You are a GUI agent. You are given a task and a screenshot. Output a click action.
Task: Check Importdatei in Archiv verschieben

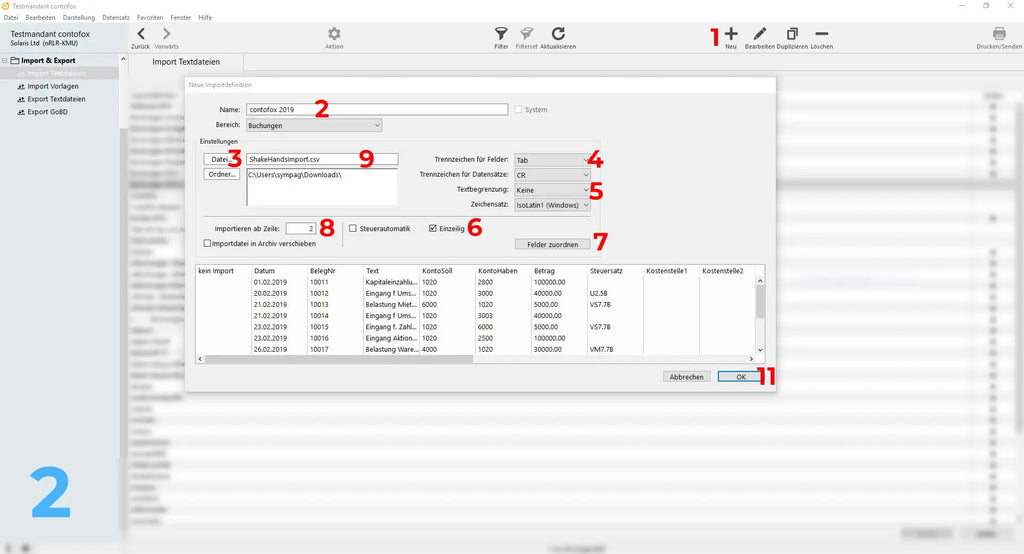[x=207, y=243]
